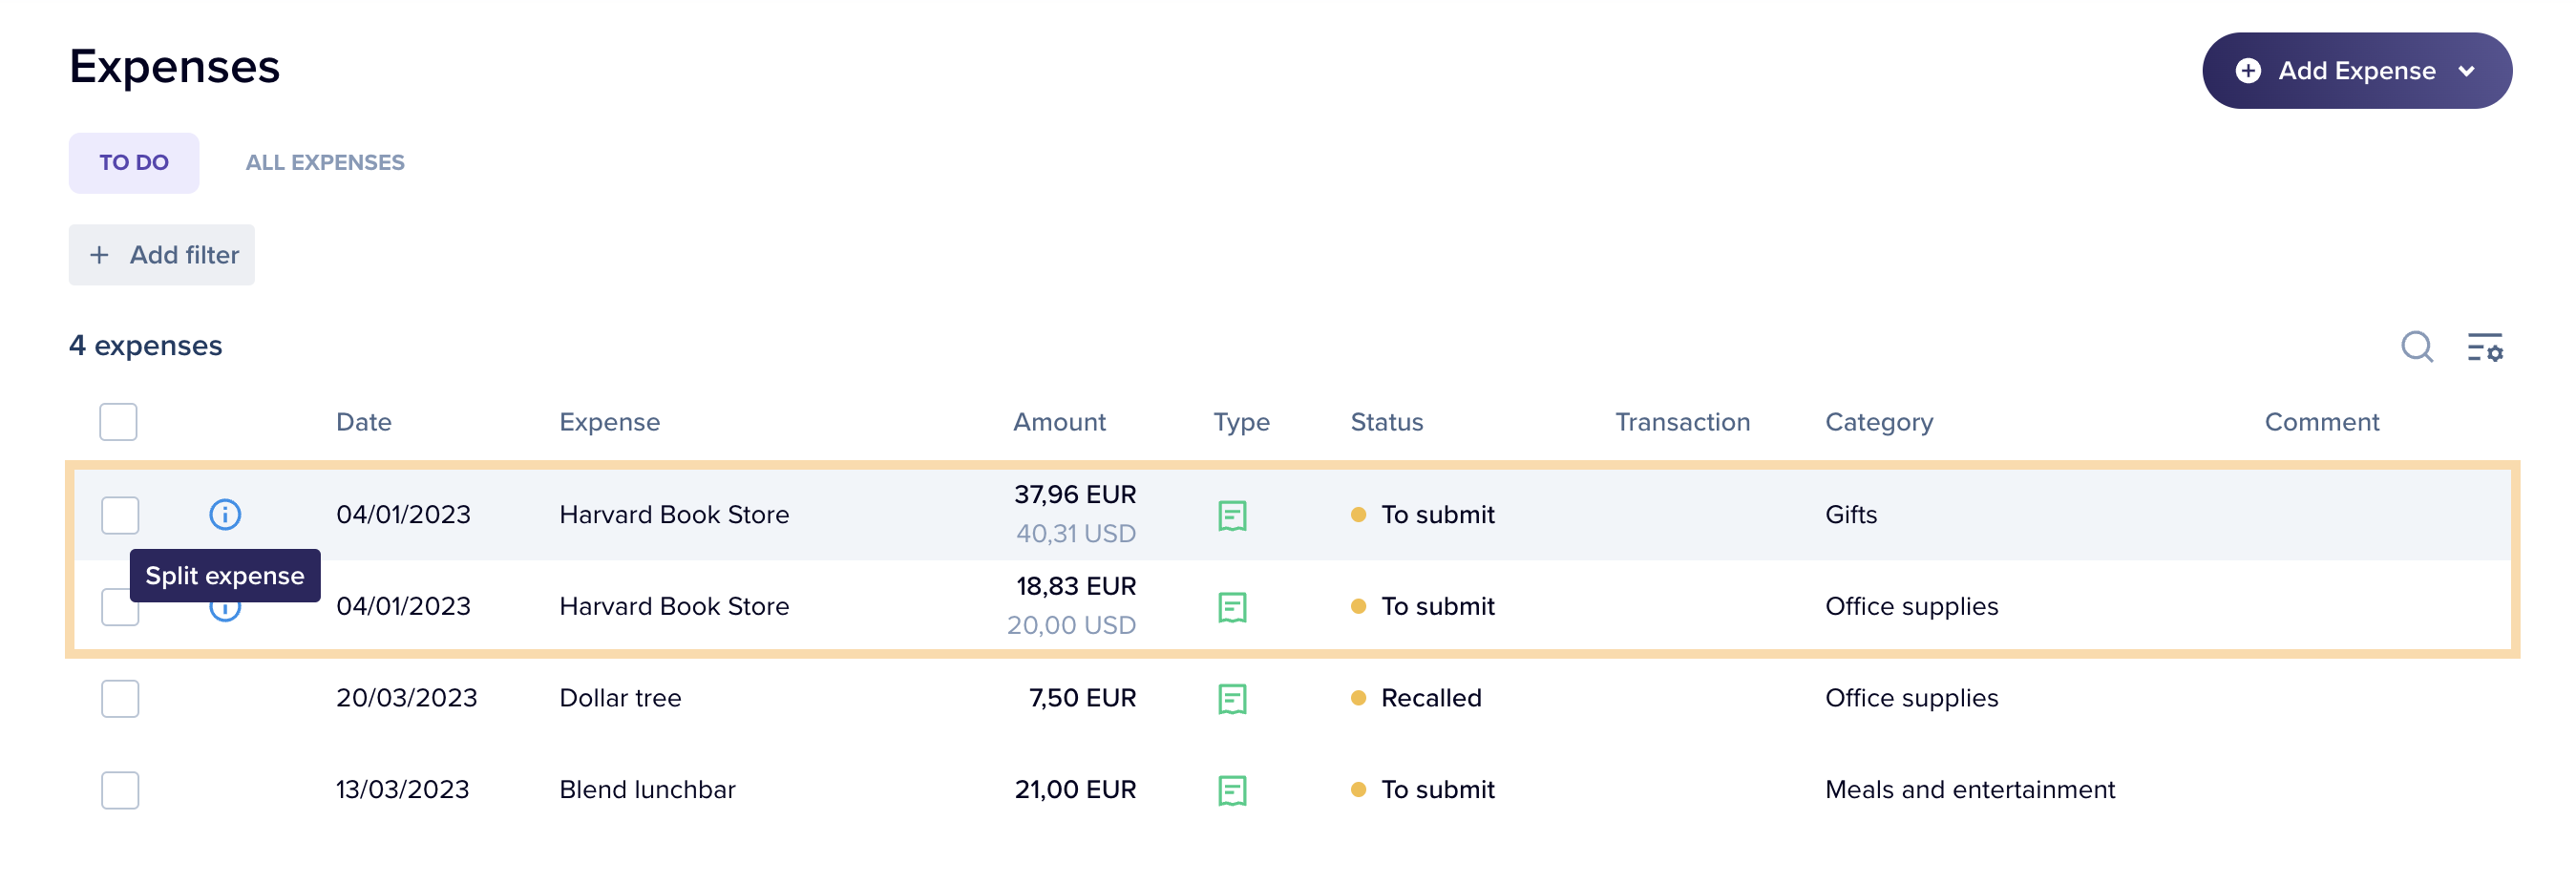Switch to the ALL EXPENSES tab
Screen dimensions: 2576x884
[324, 161]
